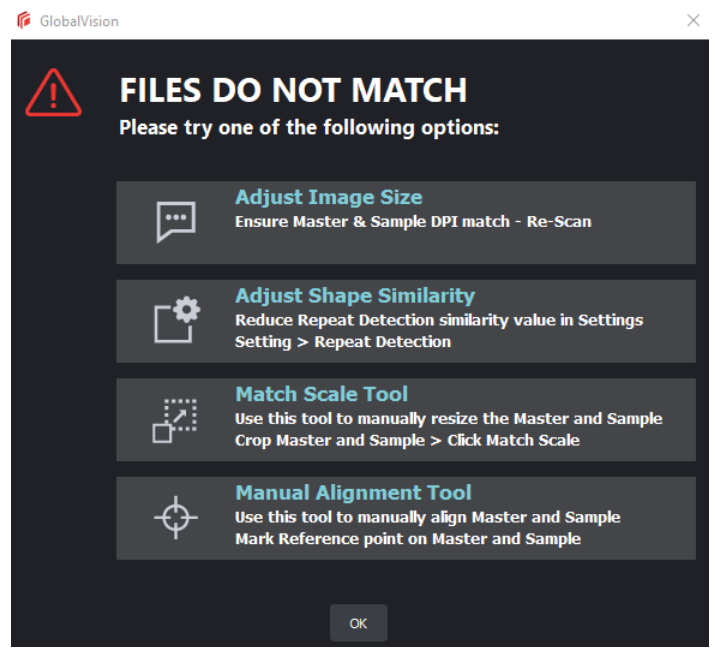Image resolution: width=715 pixels, height=656 pixels.
Task: Click the speech bubble Adjust Image Size icon
Action: 175,221
